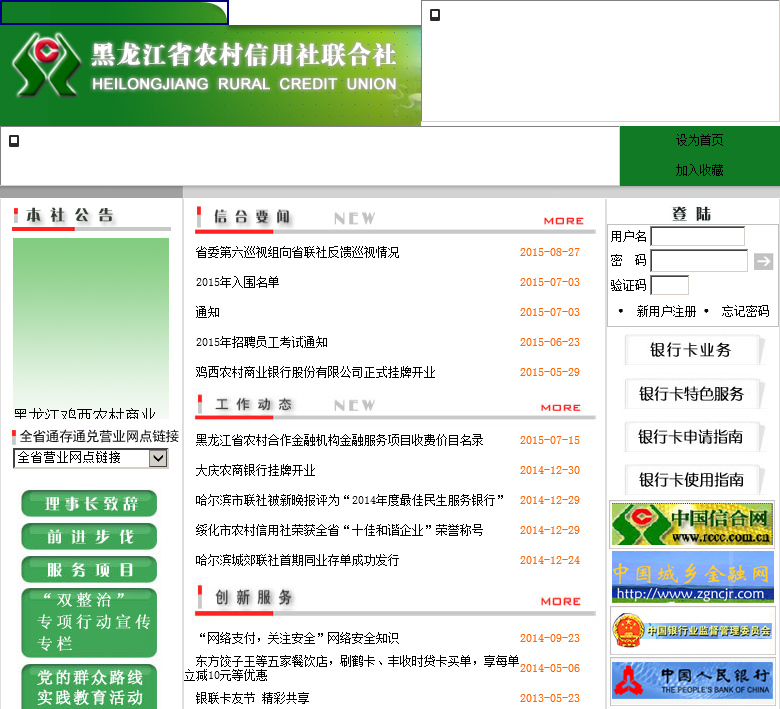Click MORE next to 工作动态
The height and width of the screenshot is (709, 780).
[561, 407]
